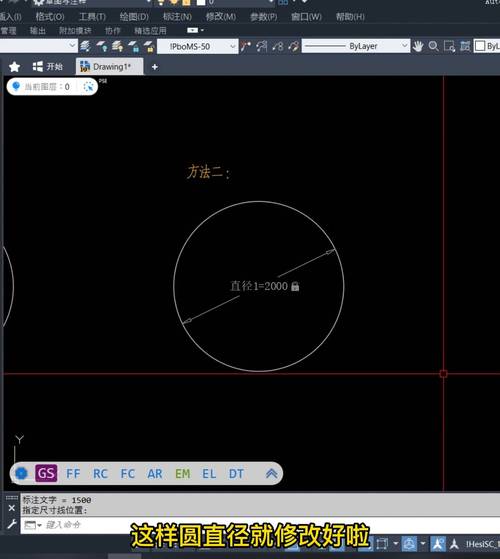This screenshot has height=559, width=500.
Task: Close the command line window
Action: point(11,508)
